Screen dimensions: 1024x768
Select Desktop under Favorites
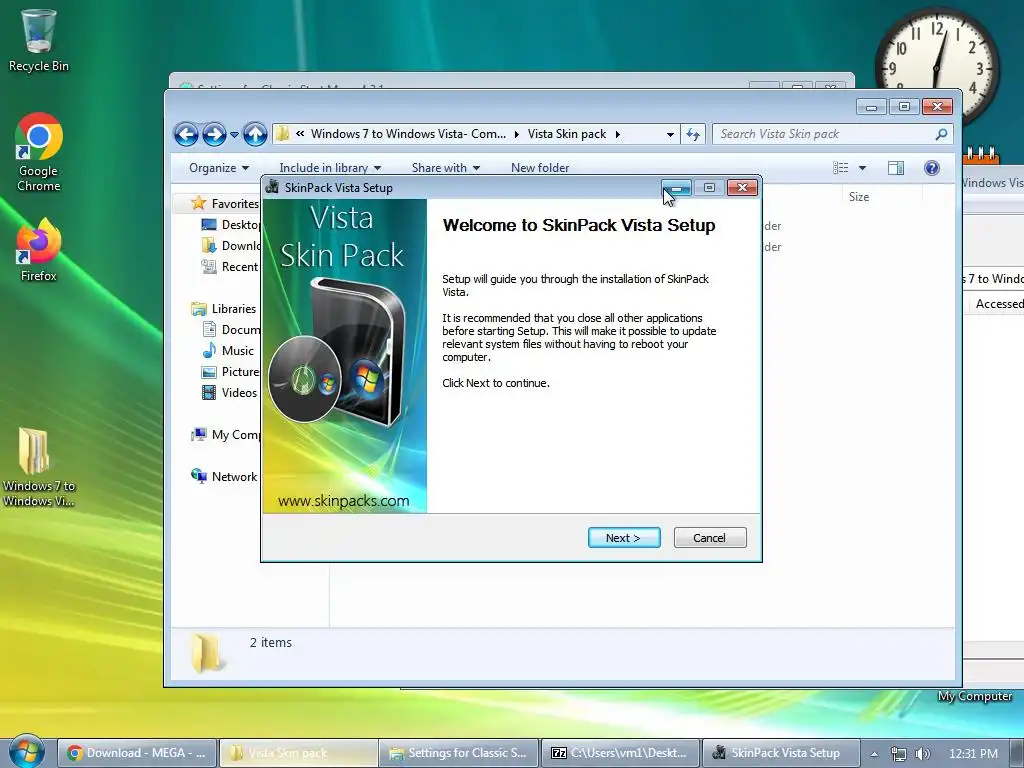231,225
